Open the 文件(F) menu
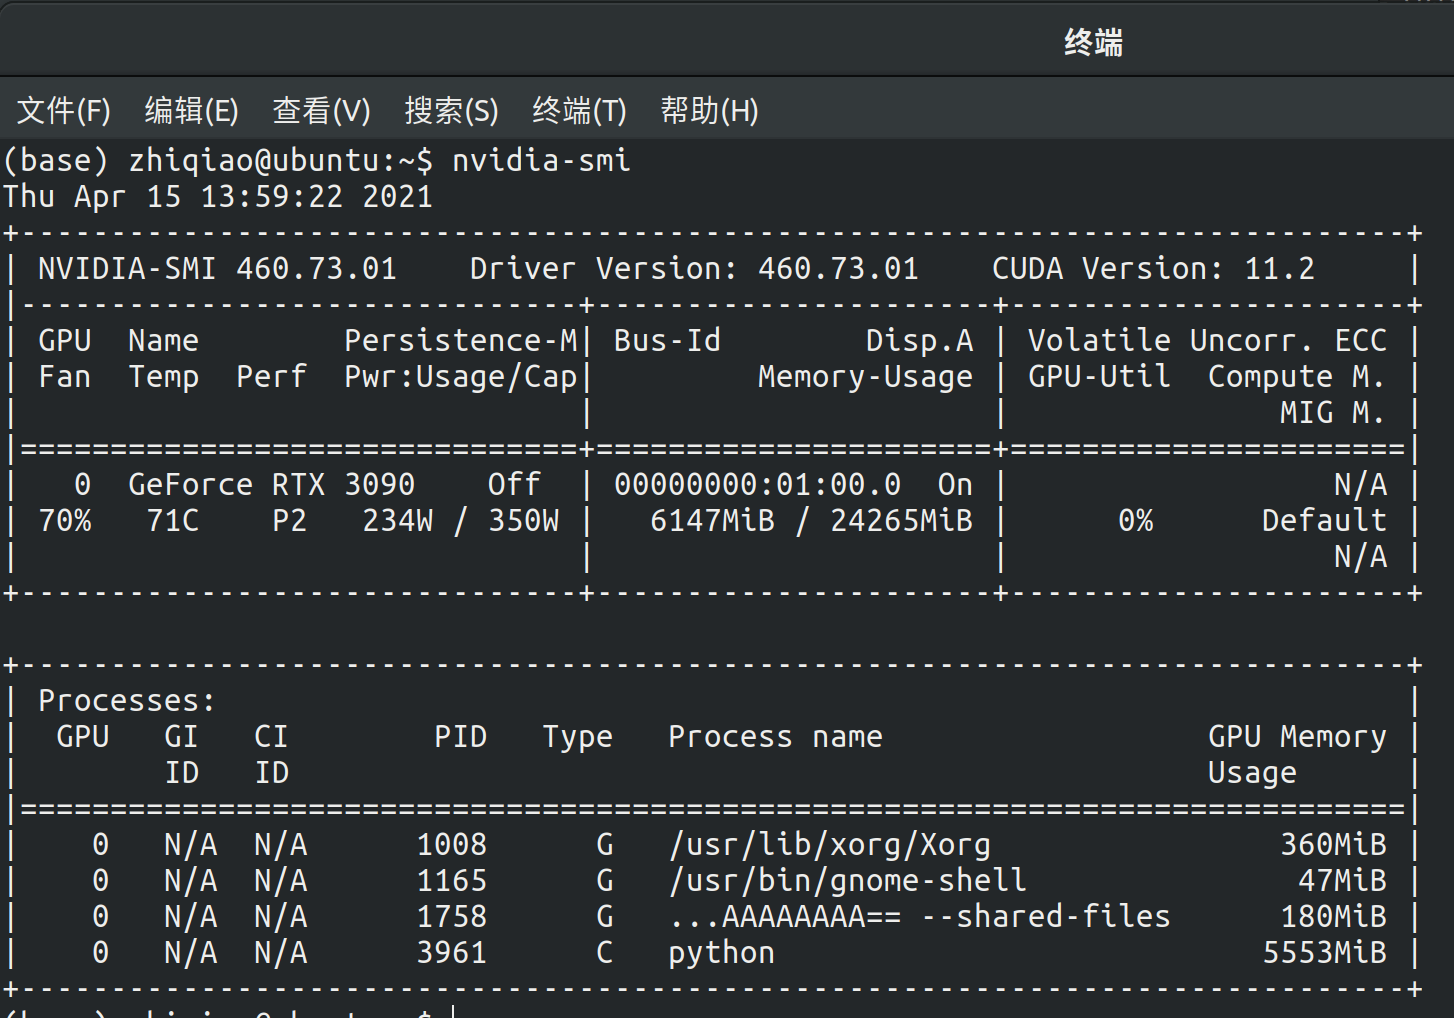Viewport: 1454px width, 1018px height. click(63, 111)
